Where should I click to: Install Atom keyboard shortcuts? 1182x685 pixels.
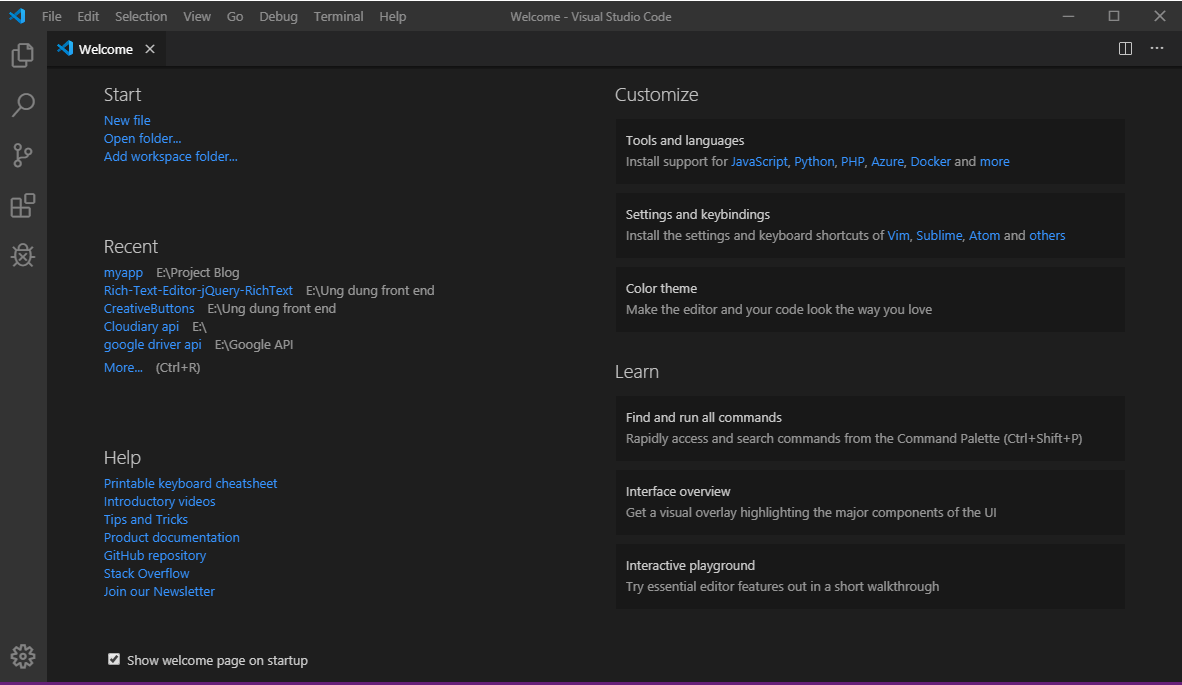pos(984,236)
